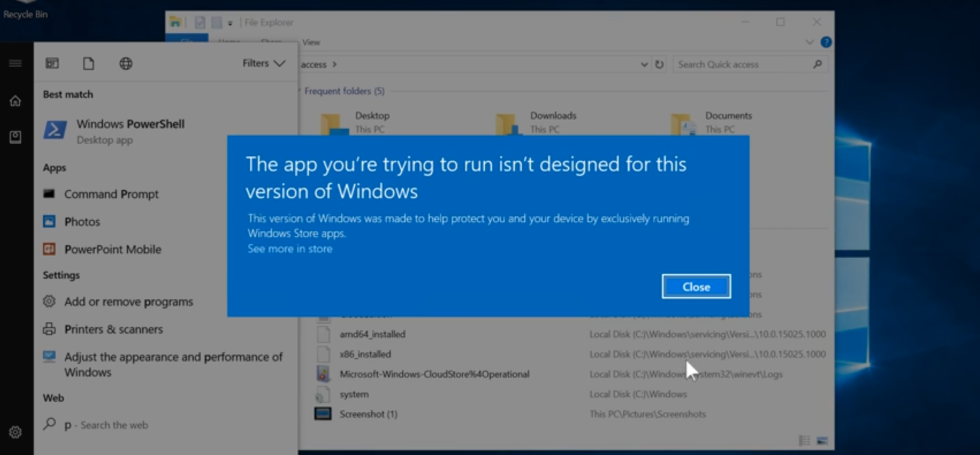Open 'Printers & scanners' setting
Screen dimensions: 980x455
click(x=113, y=329)
